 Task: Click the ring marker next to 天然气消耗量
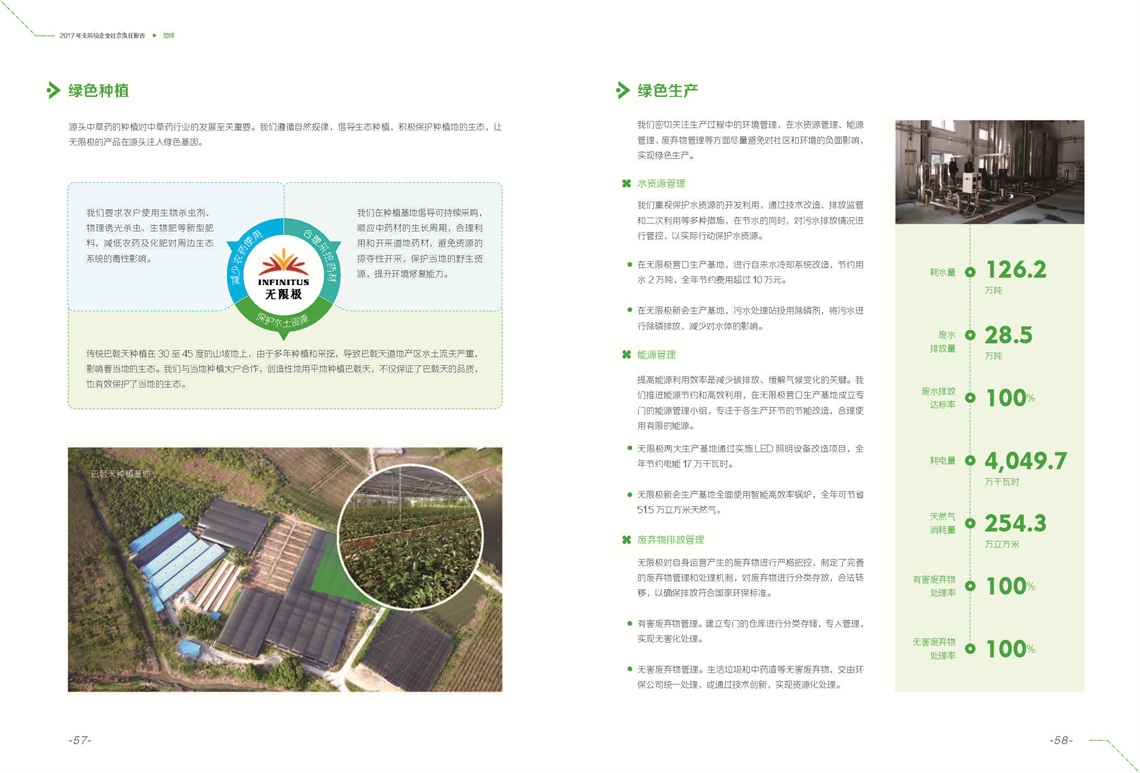click(x=970, y=523)
